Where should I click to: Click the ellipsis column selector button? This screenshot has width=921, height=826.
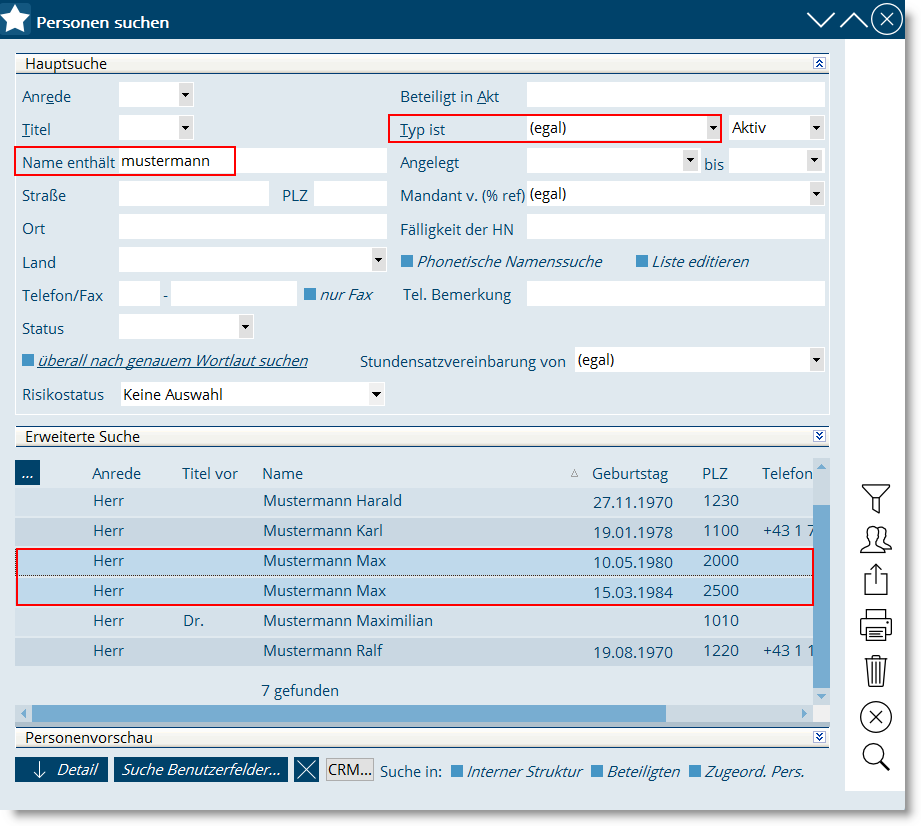pyautogui.click(x=28, y=473)
